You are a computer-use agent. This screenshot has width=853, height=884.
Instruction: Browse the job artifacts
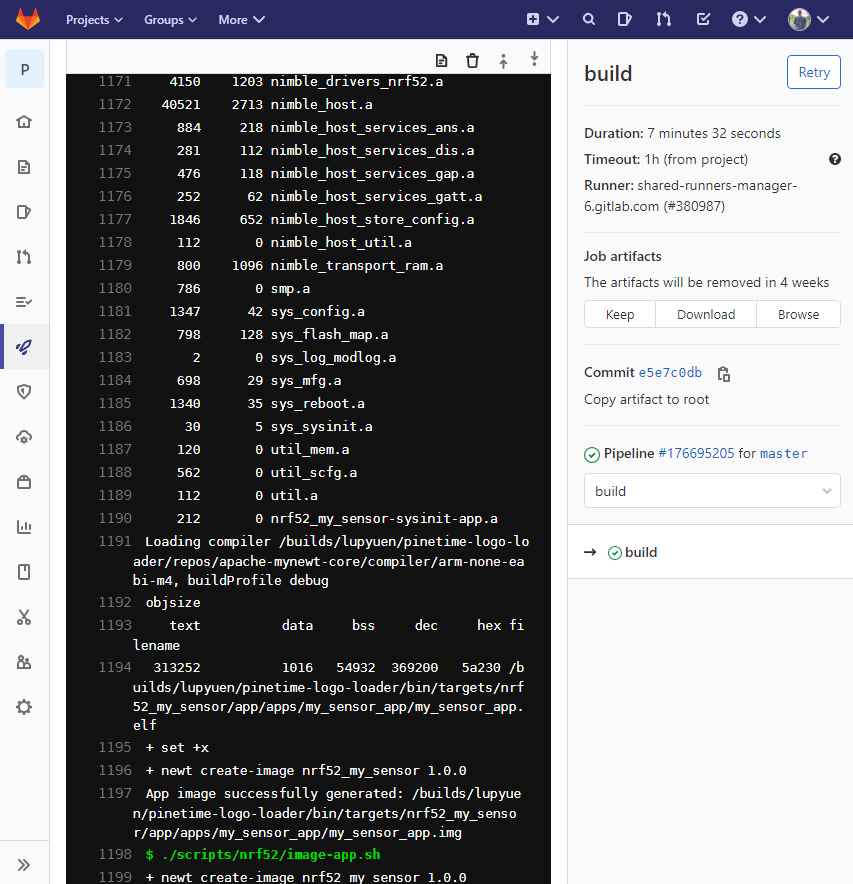coord(798,314)
